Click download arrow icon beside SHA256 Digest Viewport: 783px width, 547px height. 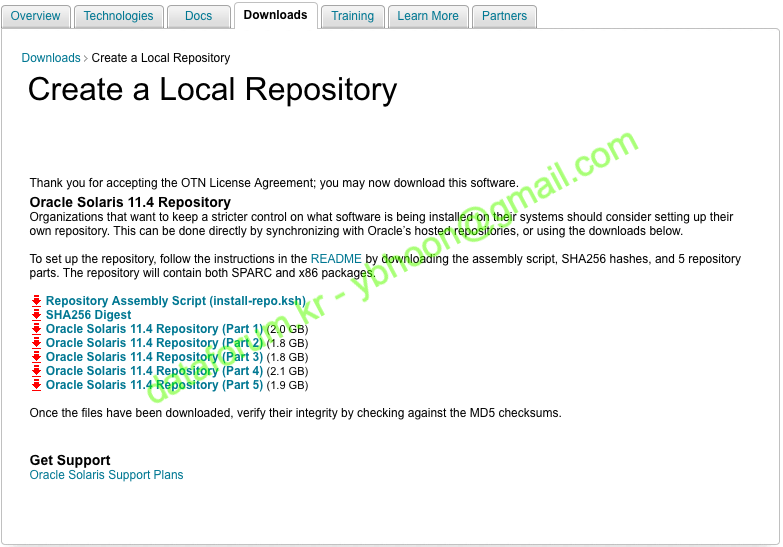click(x=36, y=315)
